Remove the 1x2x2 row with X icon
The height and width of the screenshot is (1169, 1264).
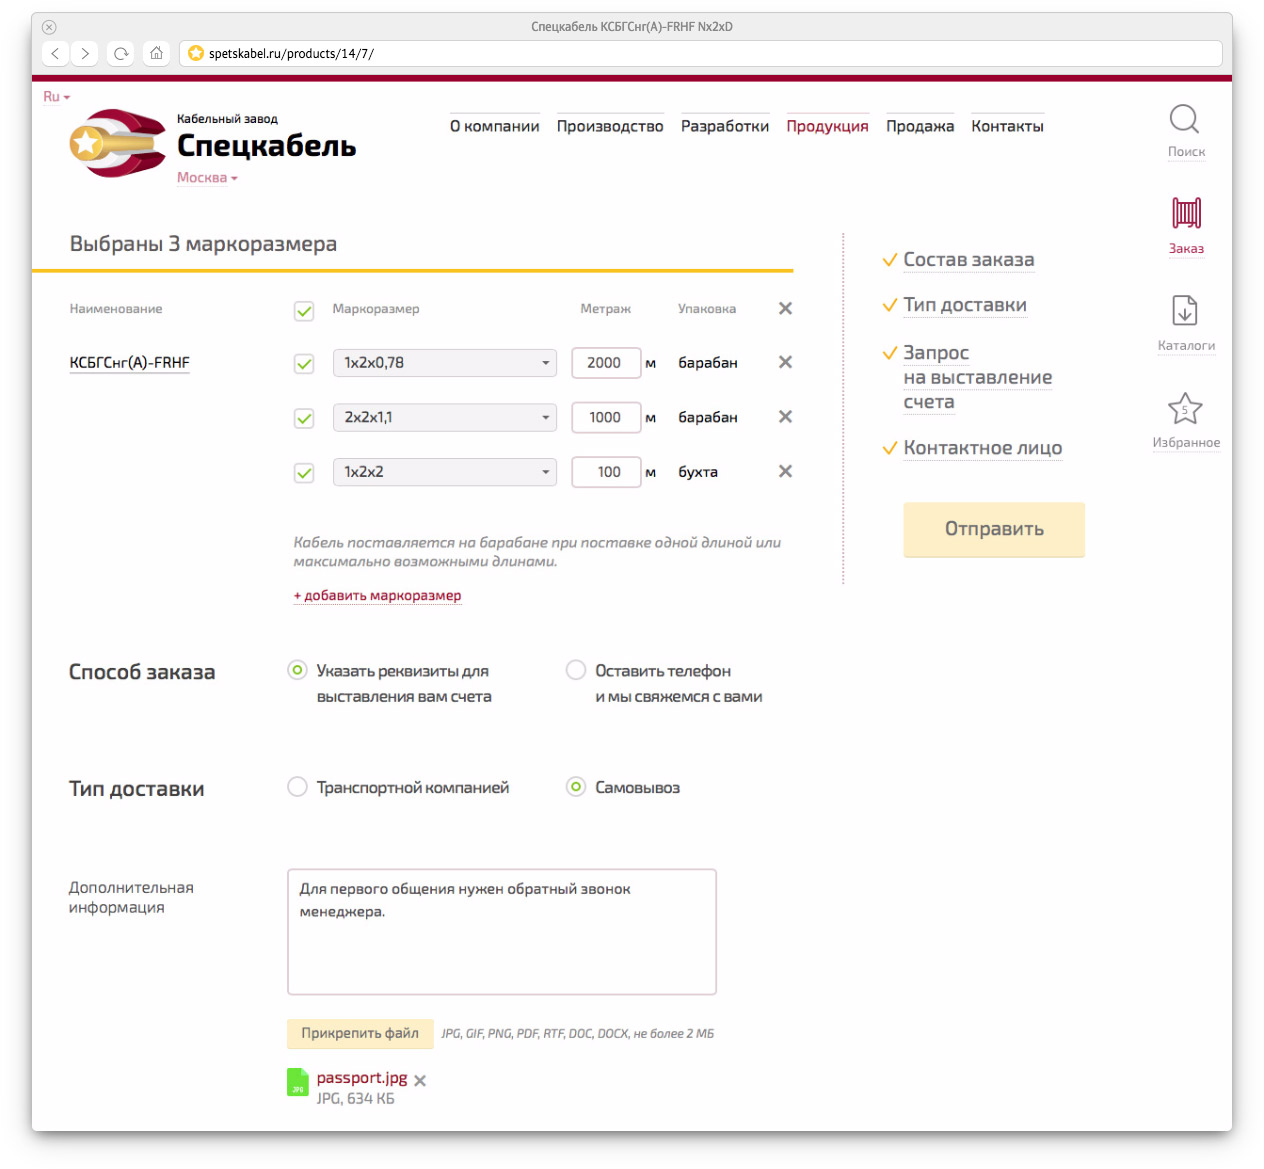coord(785,471)
